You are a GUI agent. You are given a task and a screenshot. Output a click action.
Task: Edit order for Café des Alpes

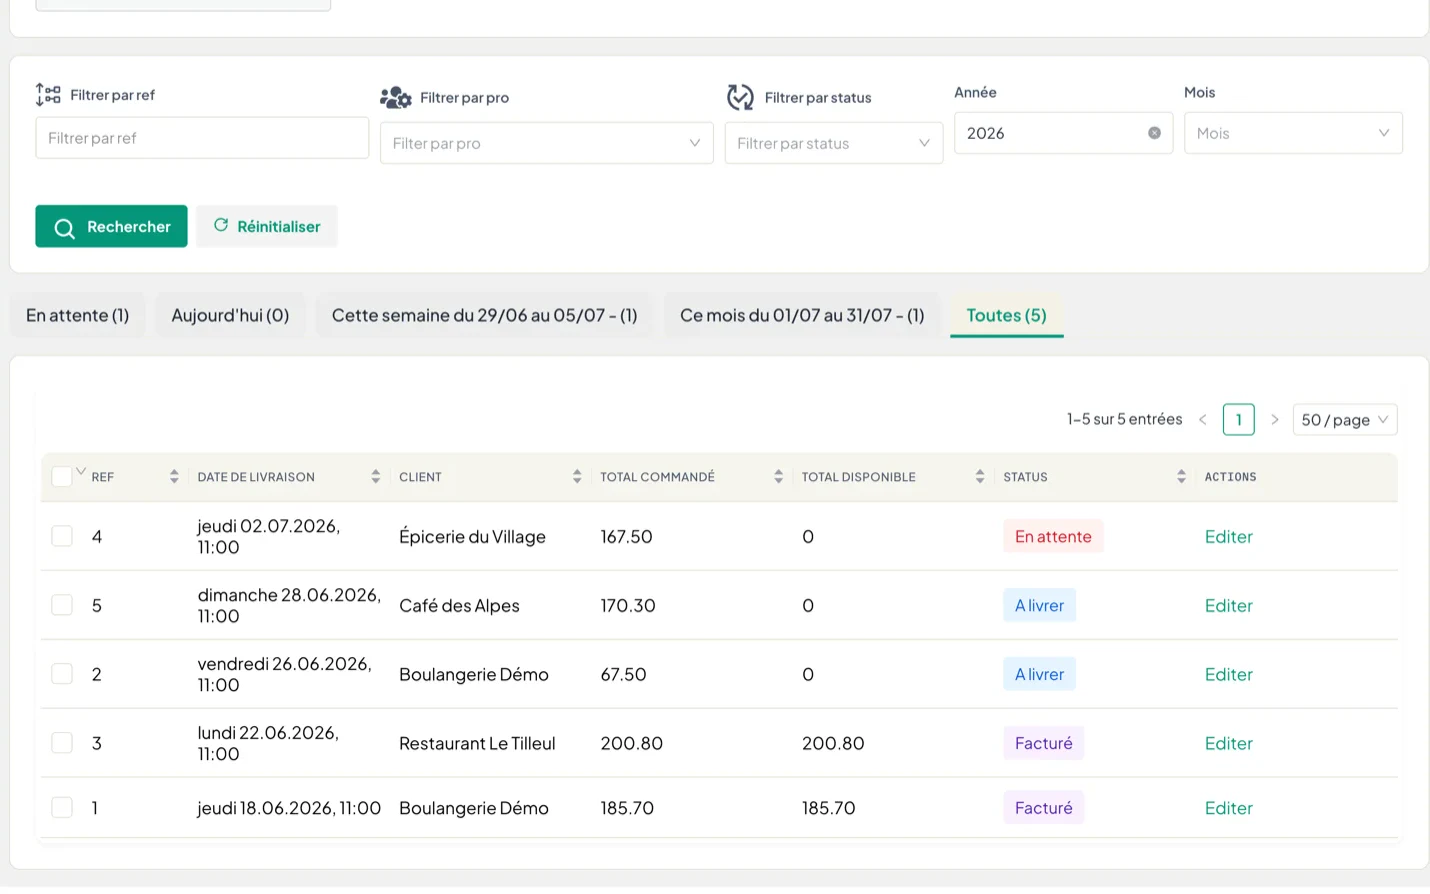pos(1228,606)
